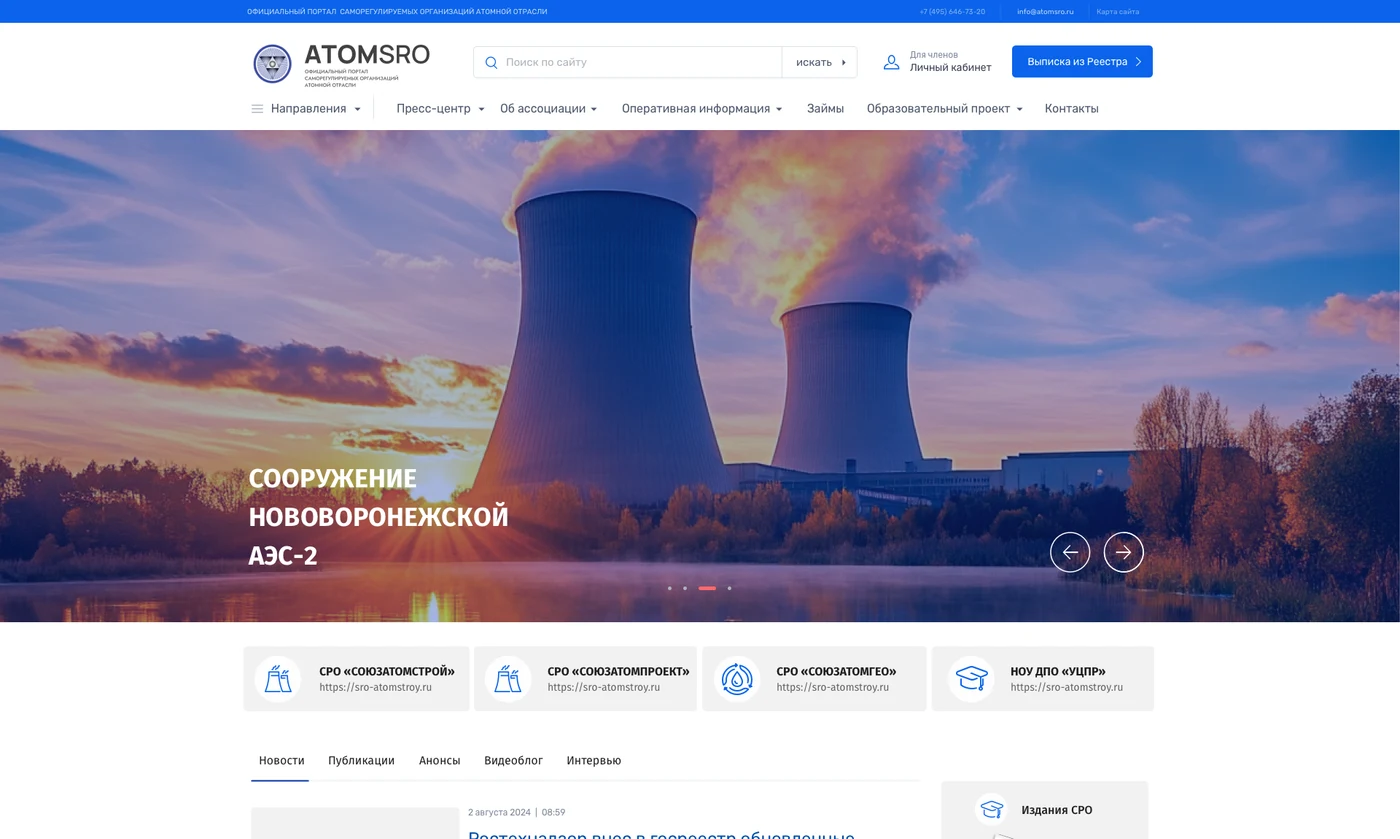Open the Издания СРО heading
This screenshot has width=1400, height=839.
1056,810
